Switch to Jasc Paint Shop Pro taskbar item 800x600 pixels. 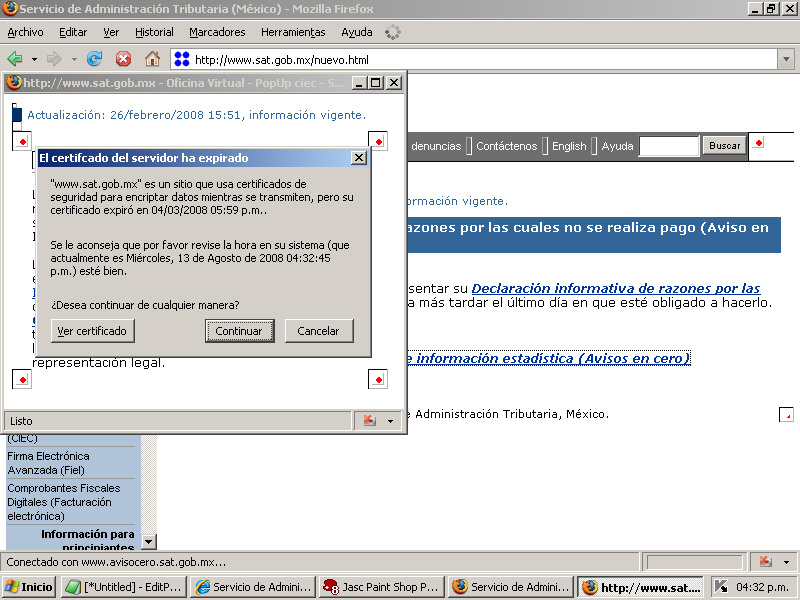coord(382,587)
